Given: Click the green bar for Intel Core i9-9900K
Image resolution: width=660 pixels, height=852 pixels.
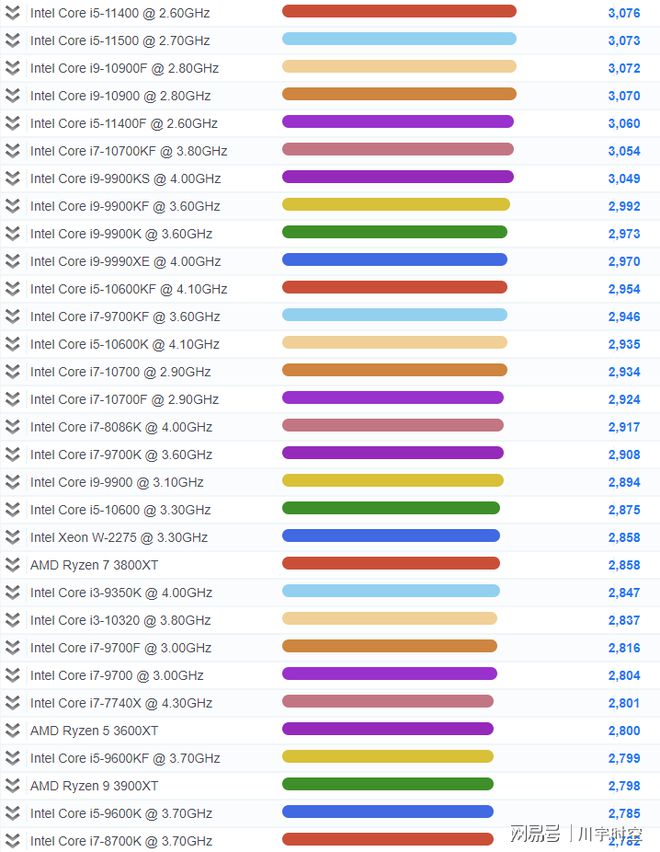Looking at the screenshot, I should [394, 232].
